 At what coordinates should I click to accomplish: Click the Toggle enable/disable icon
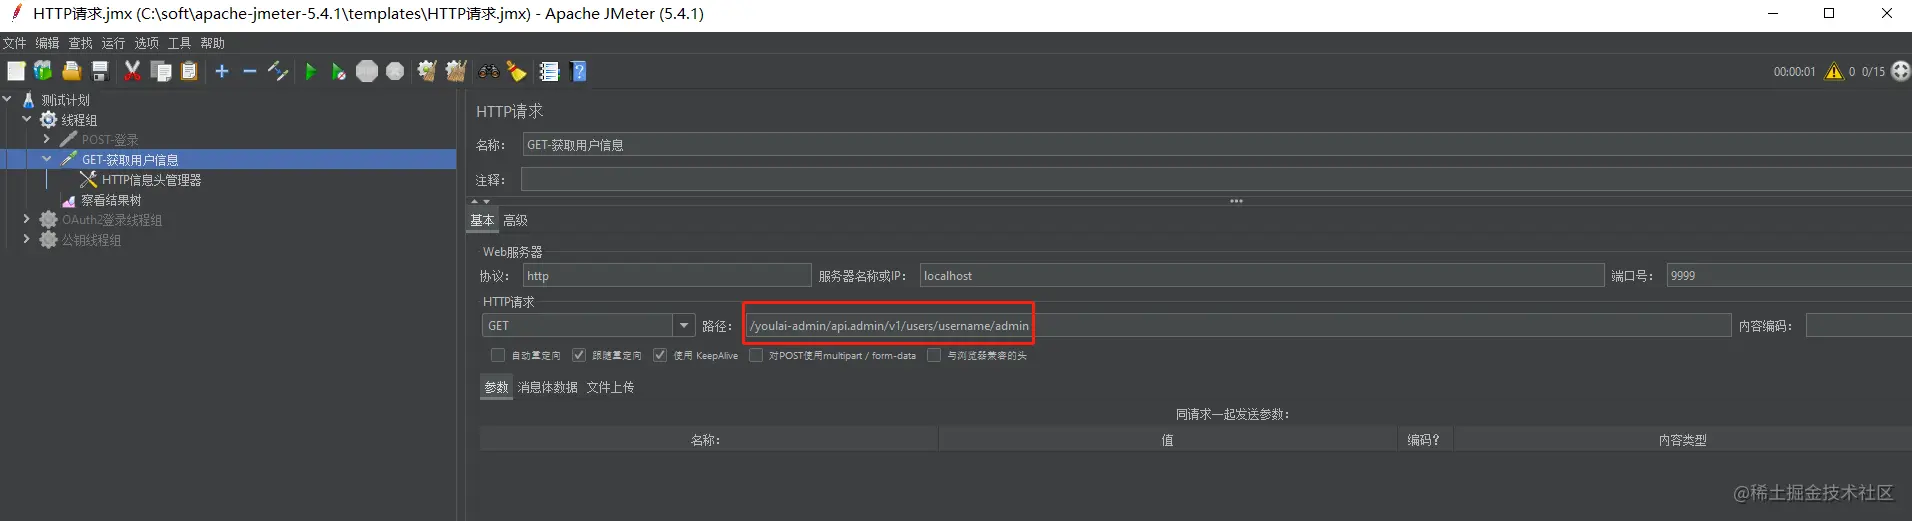pyautogui.click(x=278, y=71)
